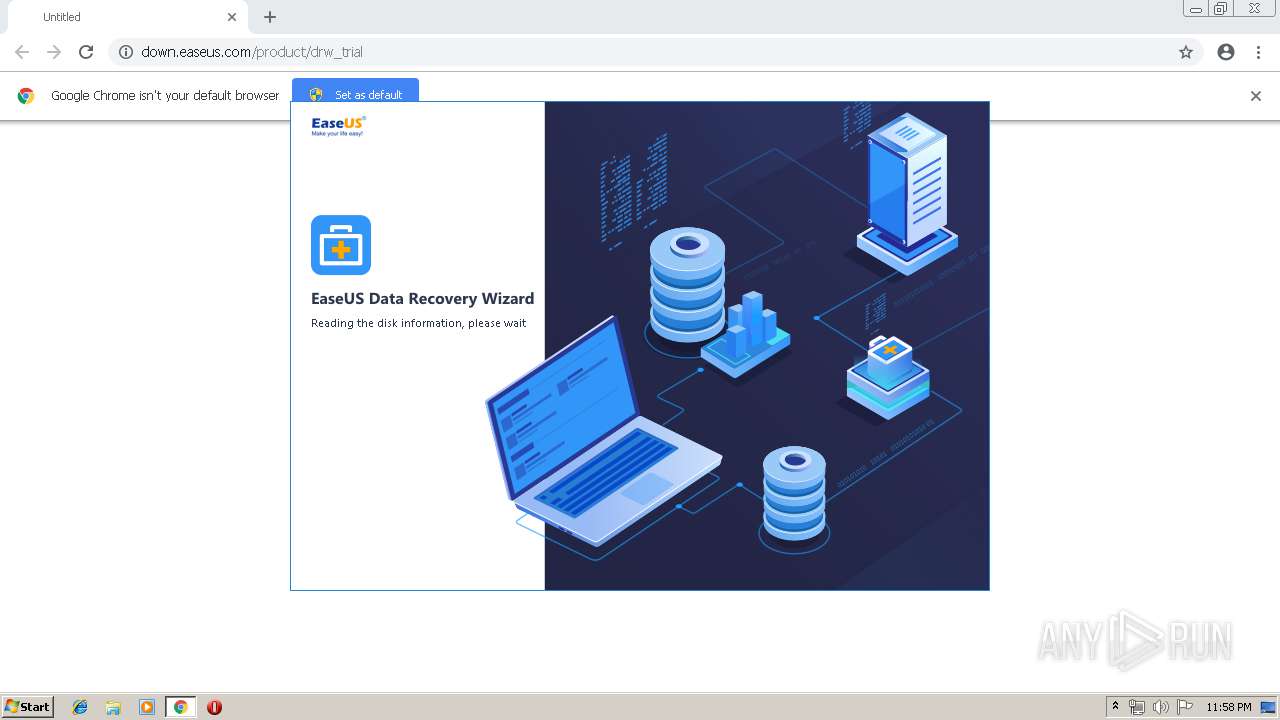Viewport: 1280px width, 720px height.
Task: Restore down the Chrome window
Action: tap(1221, 9)
